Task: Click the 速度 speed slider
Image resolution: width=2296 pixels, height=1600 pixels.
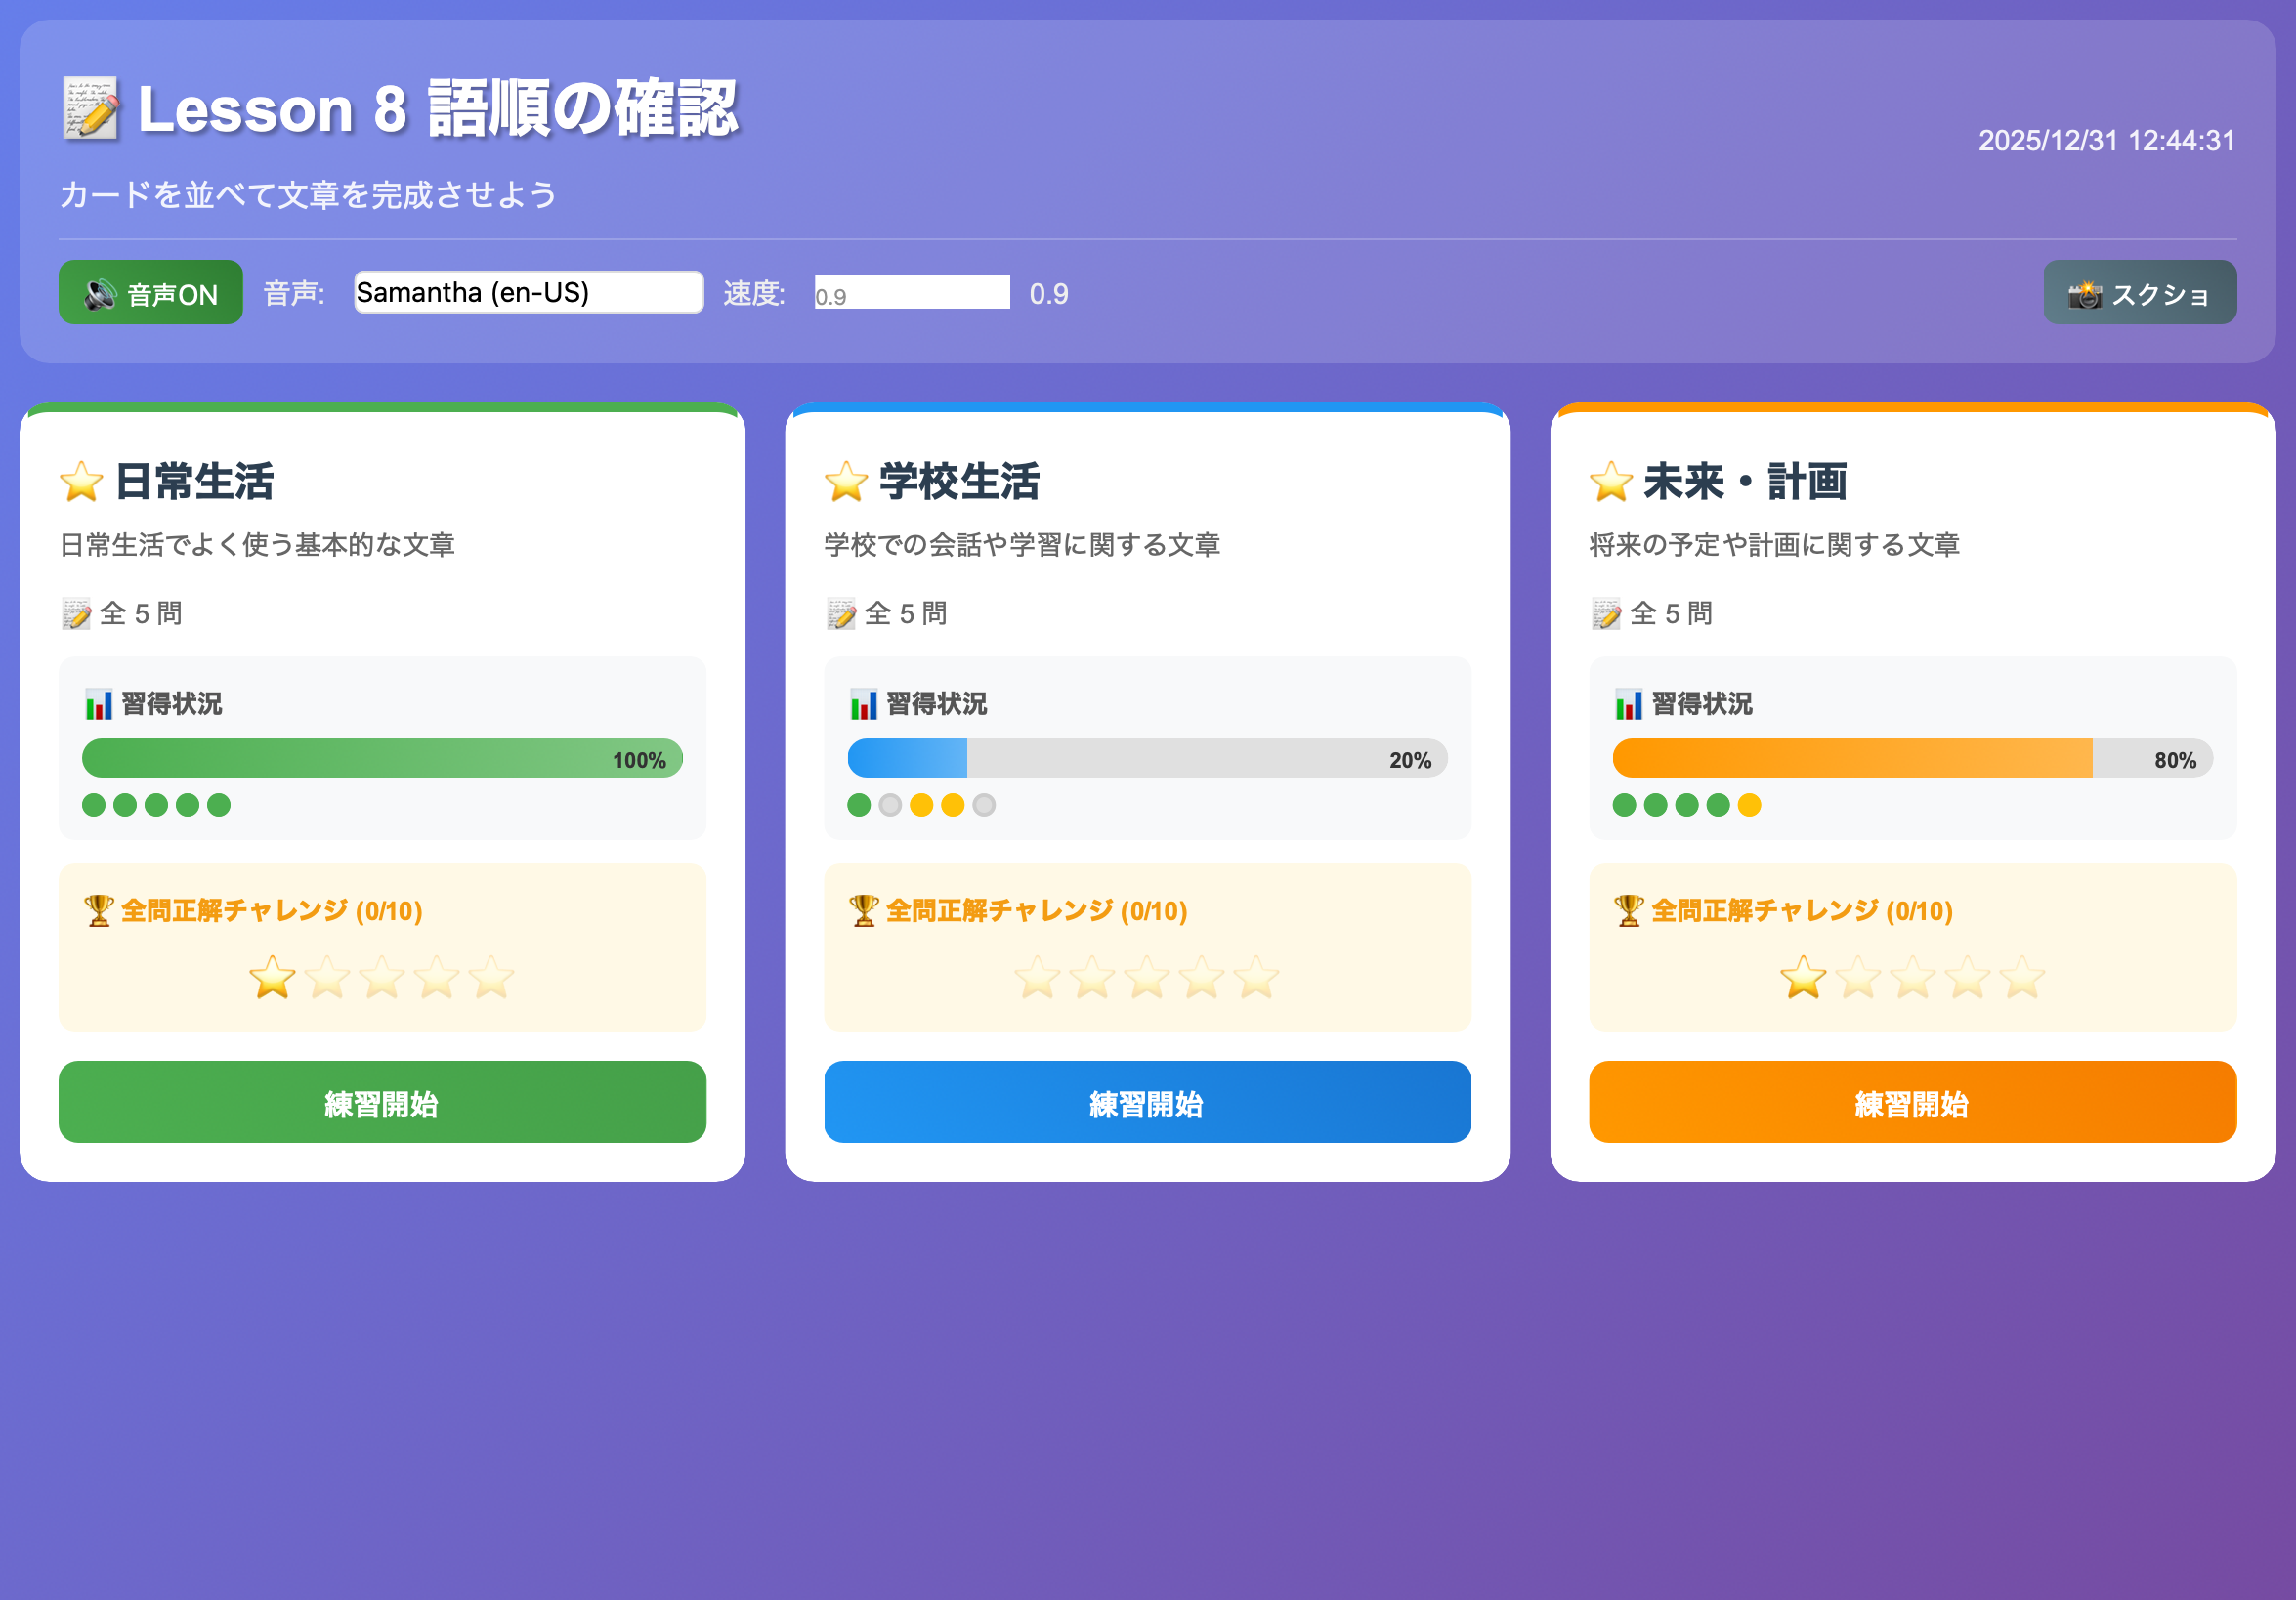Action: [x=911, y=293]
